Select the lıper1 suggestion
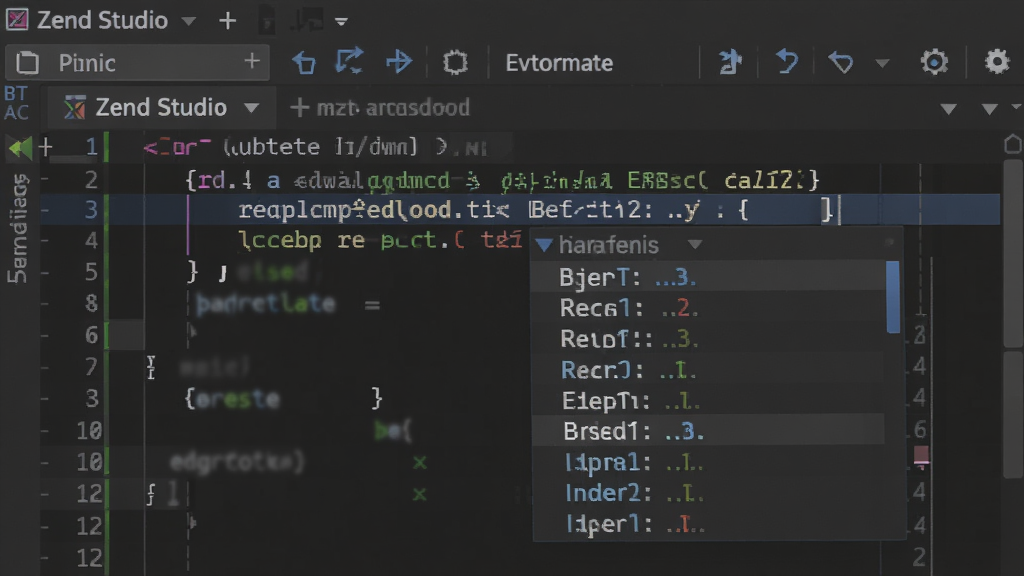Screen dimensions: 1024x576 click(x=709, y=524)
